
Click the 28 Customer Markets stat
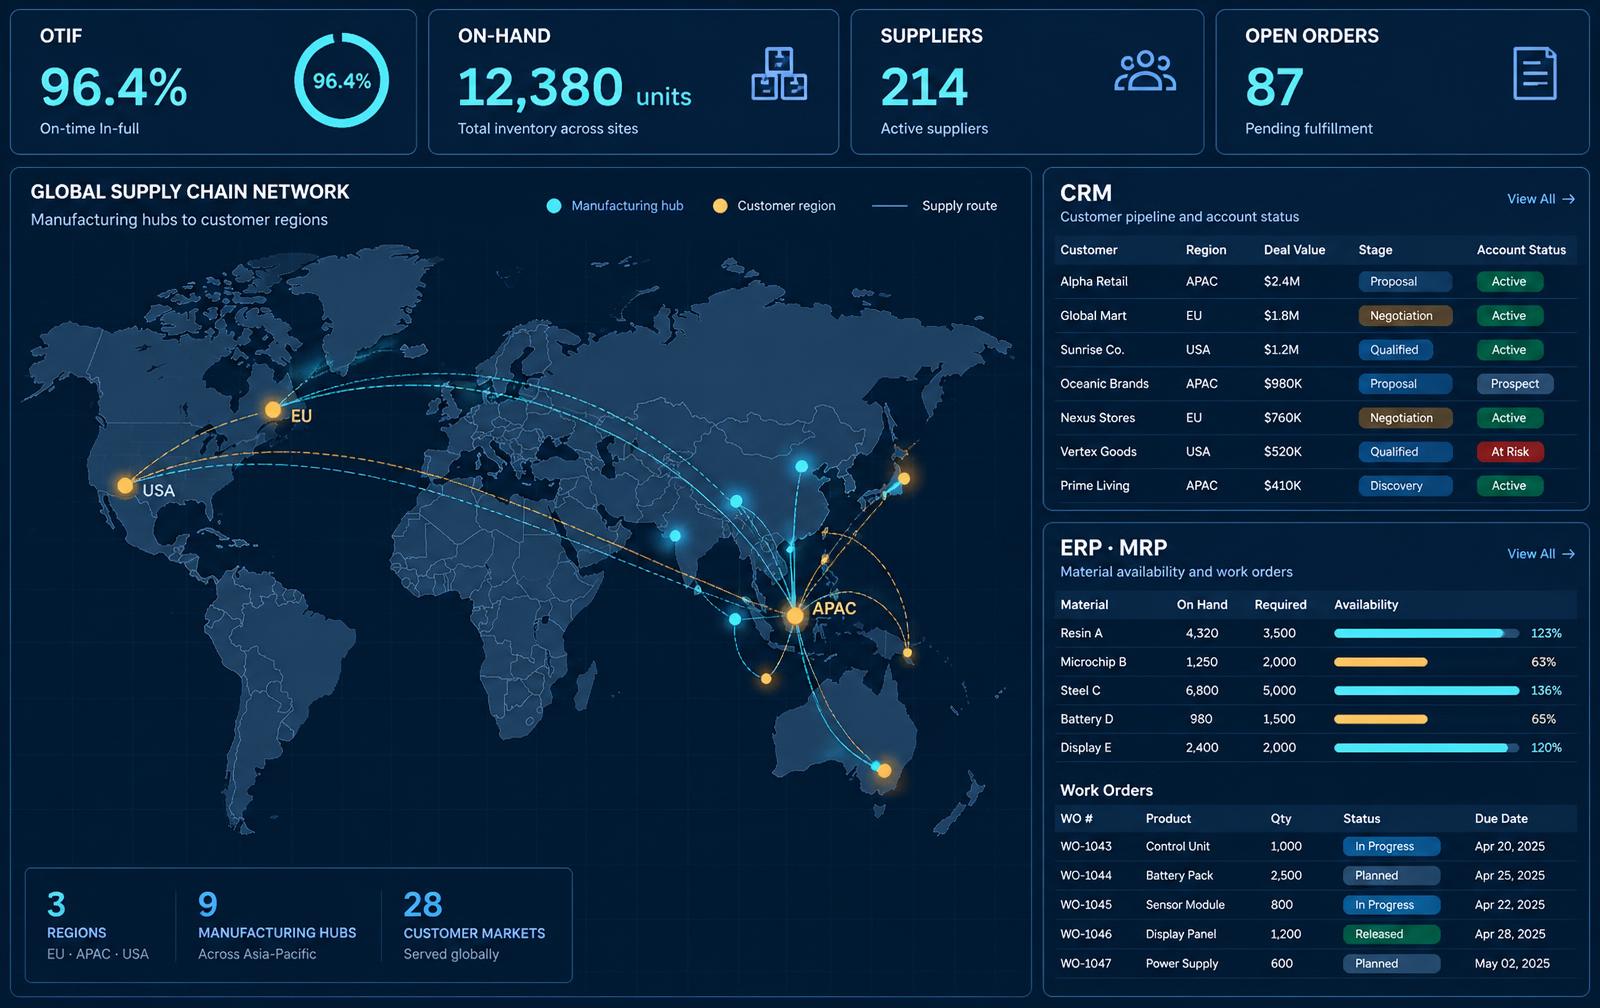click(x=474, y=926)
